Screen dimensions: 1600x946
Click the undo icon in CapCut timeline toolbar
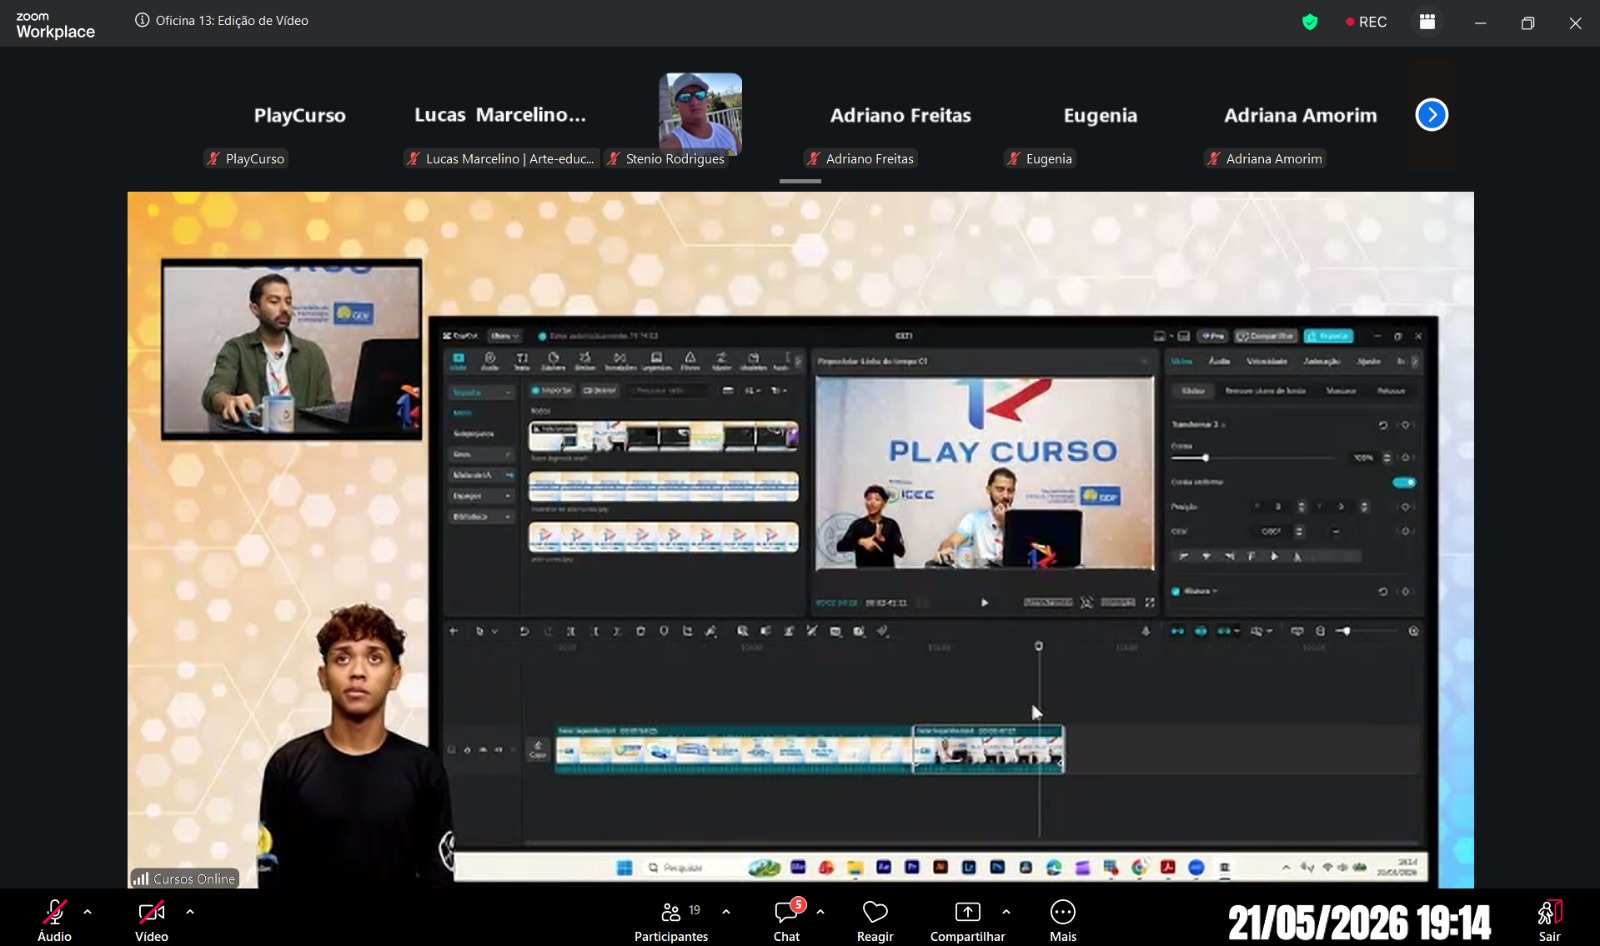523,631
